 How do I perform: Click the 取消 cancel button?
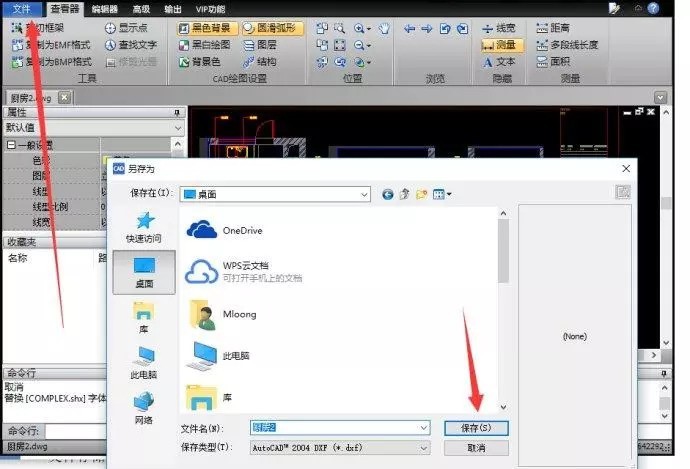pyautogui.click(x=476, y=448)
